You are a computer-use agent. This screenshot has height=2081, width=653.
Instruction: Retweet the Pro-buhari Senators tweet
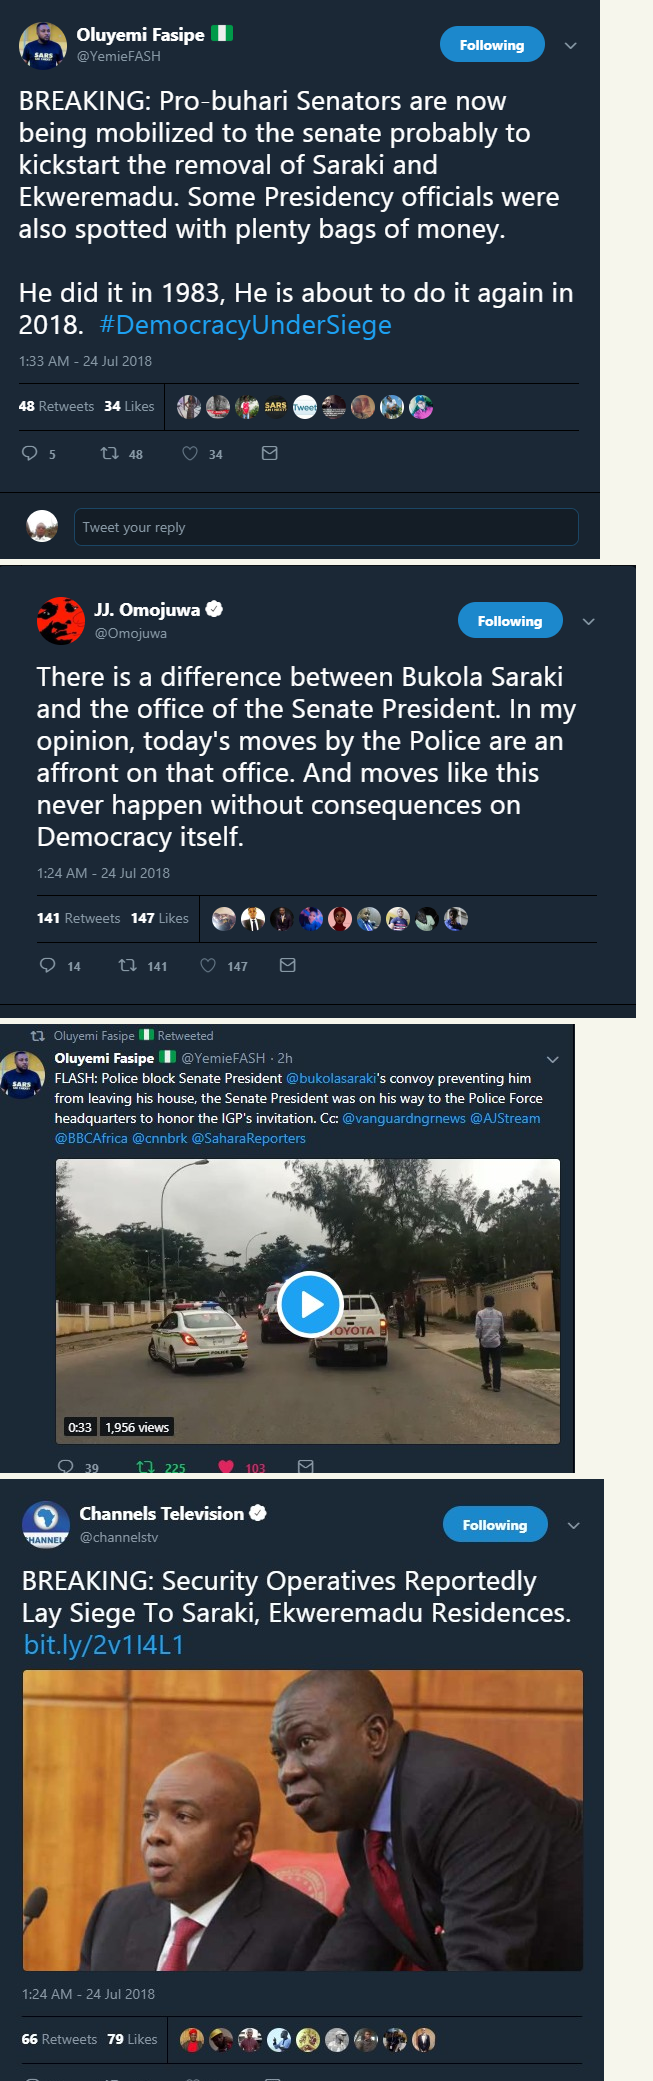(110, 454)
